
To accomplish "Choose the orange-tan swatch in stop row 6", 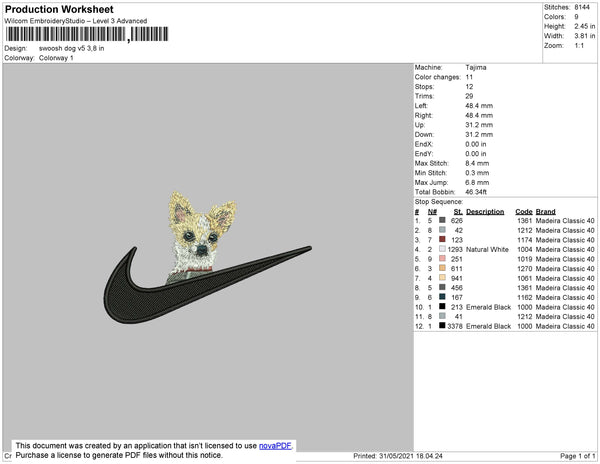I will tap(442, 268).
